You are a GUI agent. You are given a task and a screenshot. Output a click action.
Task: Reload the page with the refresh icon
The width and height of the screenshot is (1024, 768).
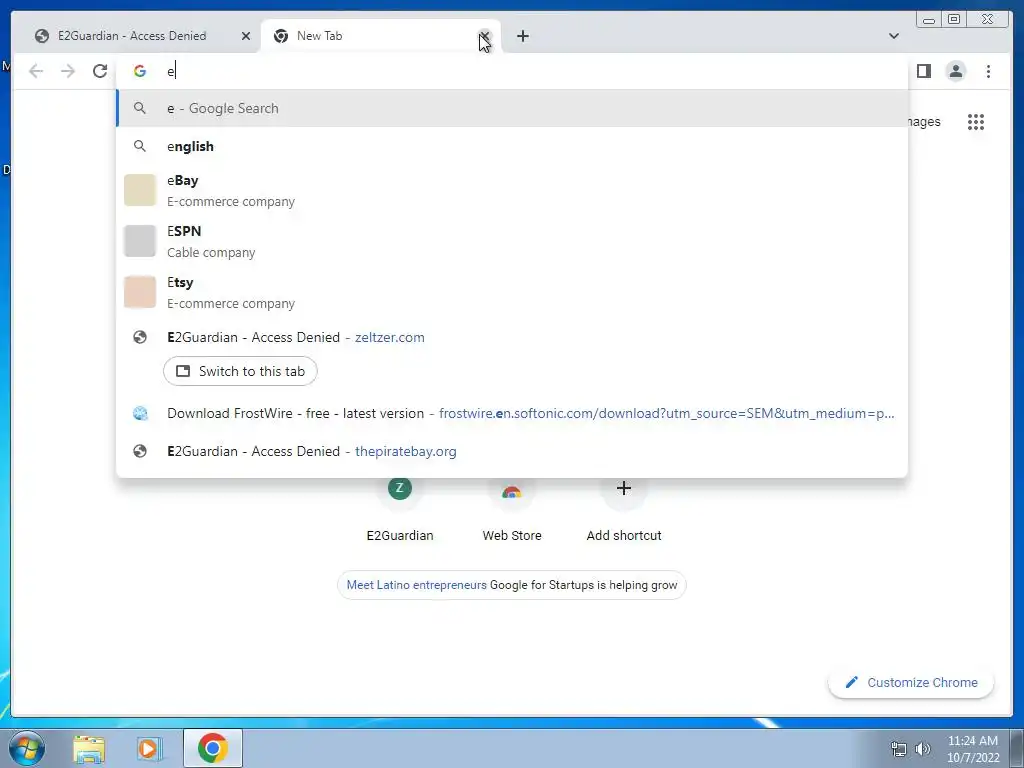coord(100,71)
